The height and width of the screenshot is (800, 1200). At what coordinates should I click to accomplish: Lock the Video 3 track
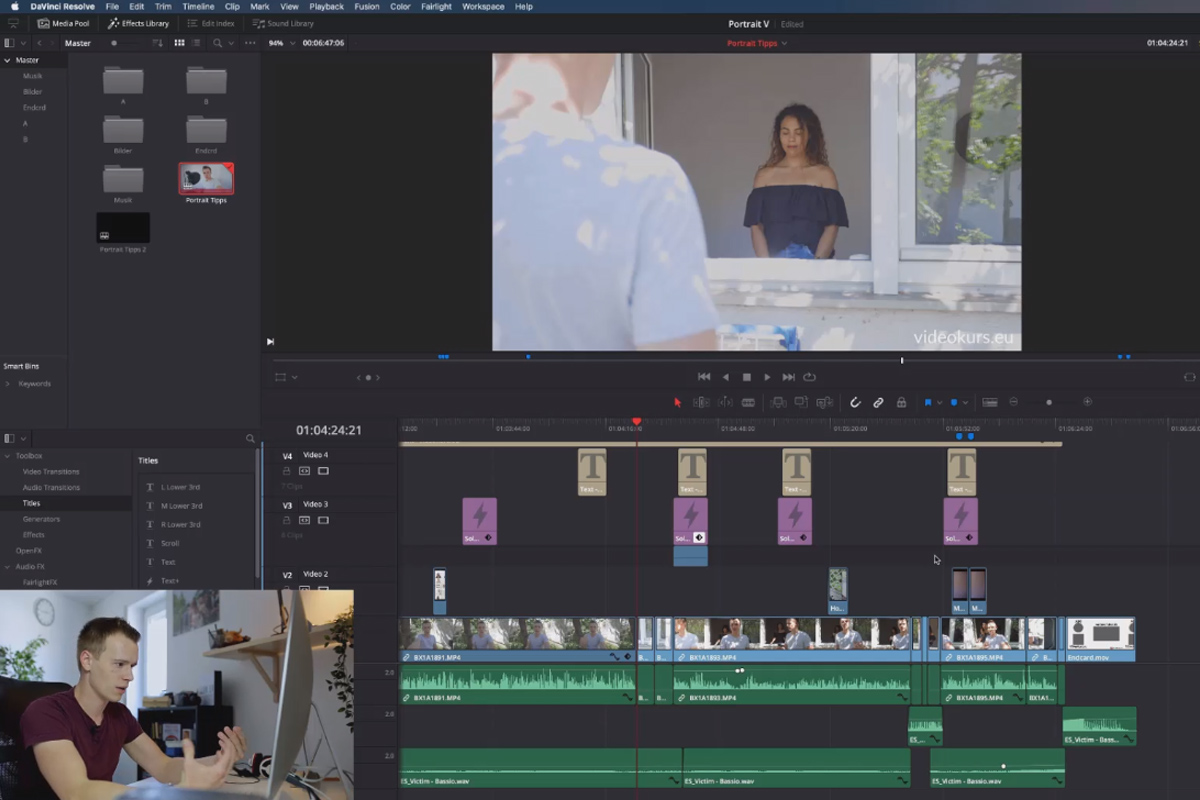[x=287, y=520]
